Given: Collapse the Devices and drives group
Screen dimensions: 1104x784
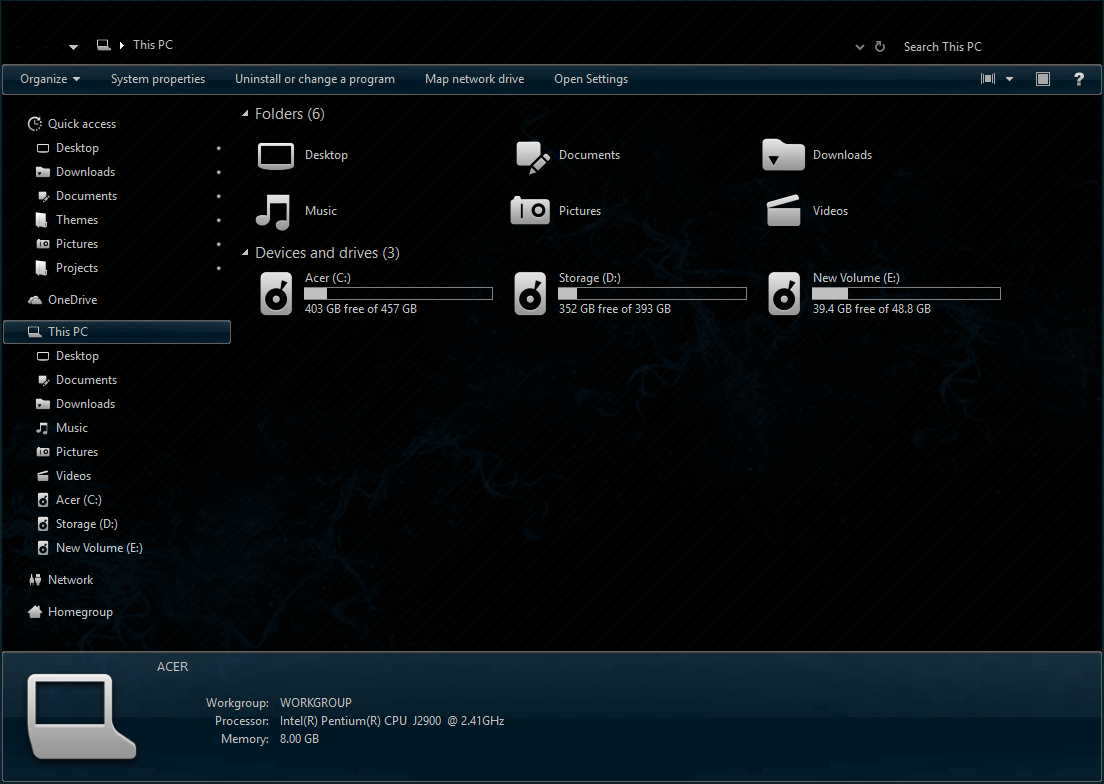Looking at the screenshot, I should (245, 254).
